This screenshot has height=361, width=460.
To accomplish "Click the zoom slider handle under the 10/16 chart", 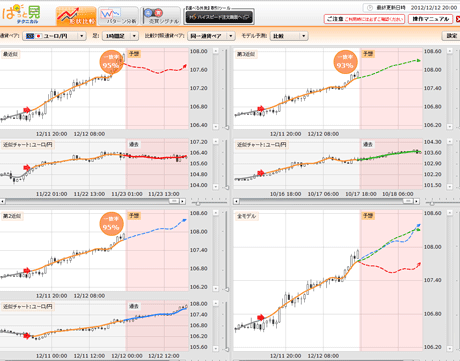I will point(432,203).
